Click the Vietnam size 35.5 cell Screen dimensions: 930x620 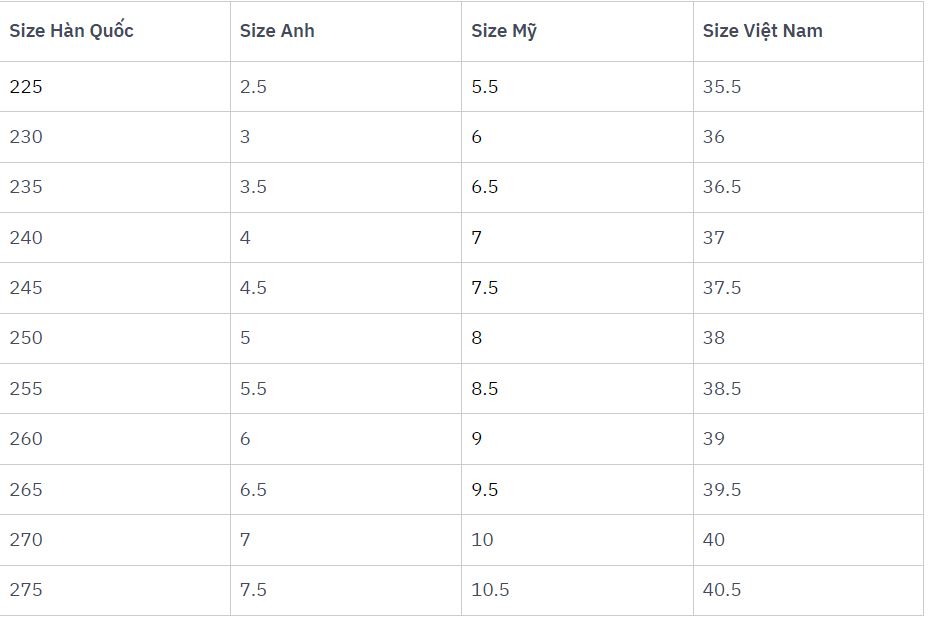722,87
